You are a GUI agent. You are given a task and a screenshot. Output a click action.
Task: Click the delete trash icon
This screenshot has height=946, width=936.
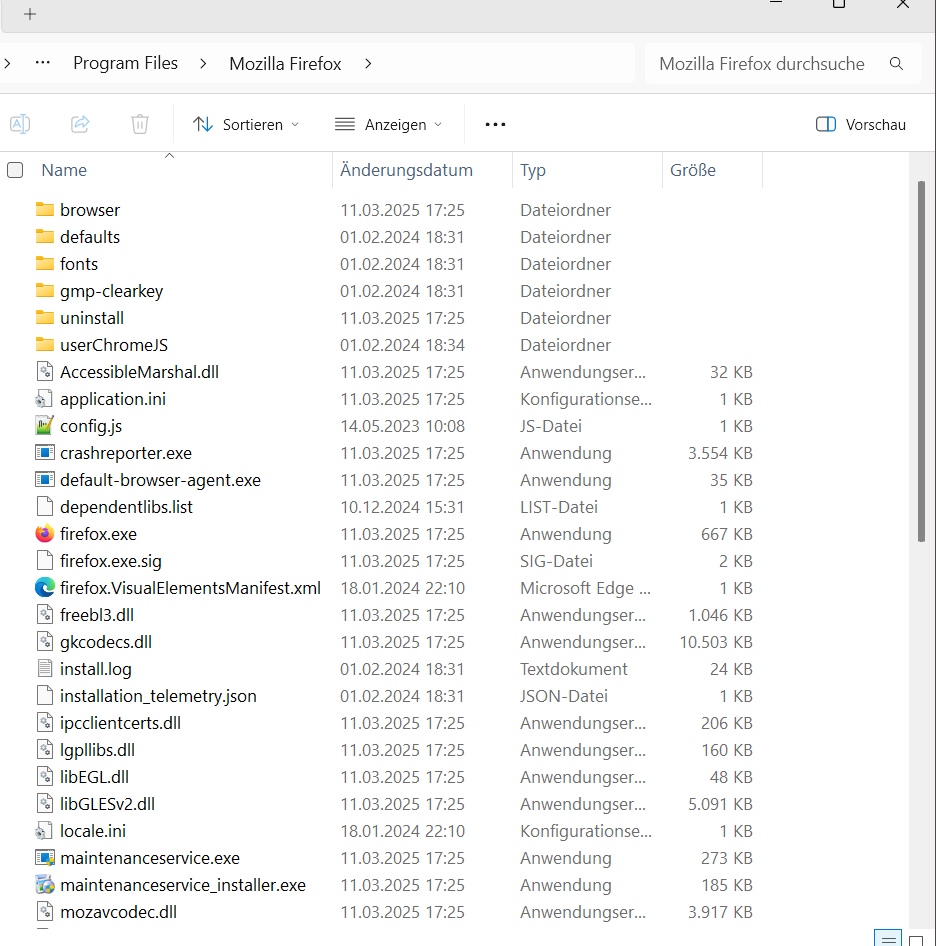(x=139, y=124)
